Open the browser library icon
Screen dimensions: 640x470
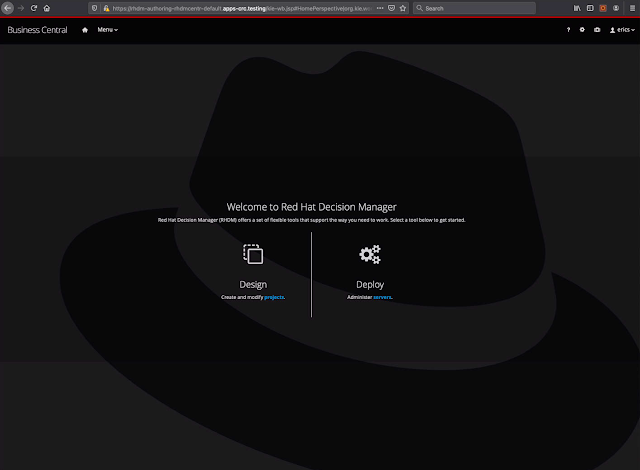coord(577,8)
